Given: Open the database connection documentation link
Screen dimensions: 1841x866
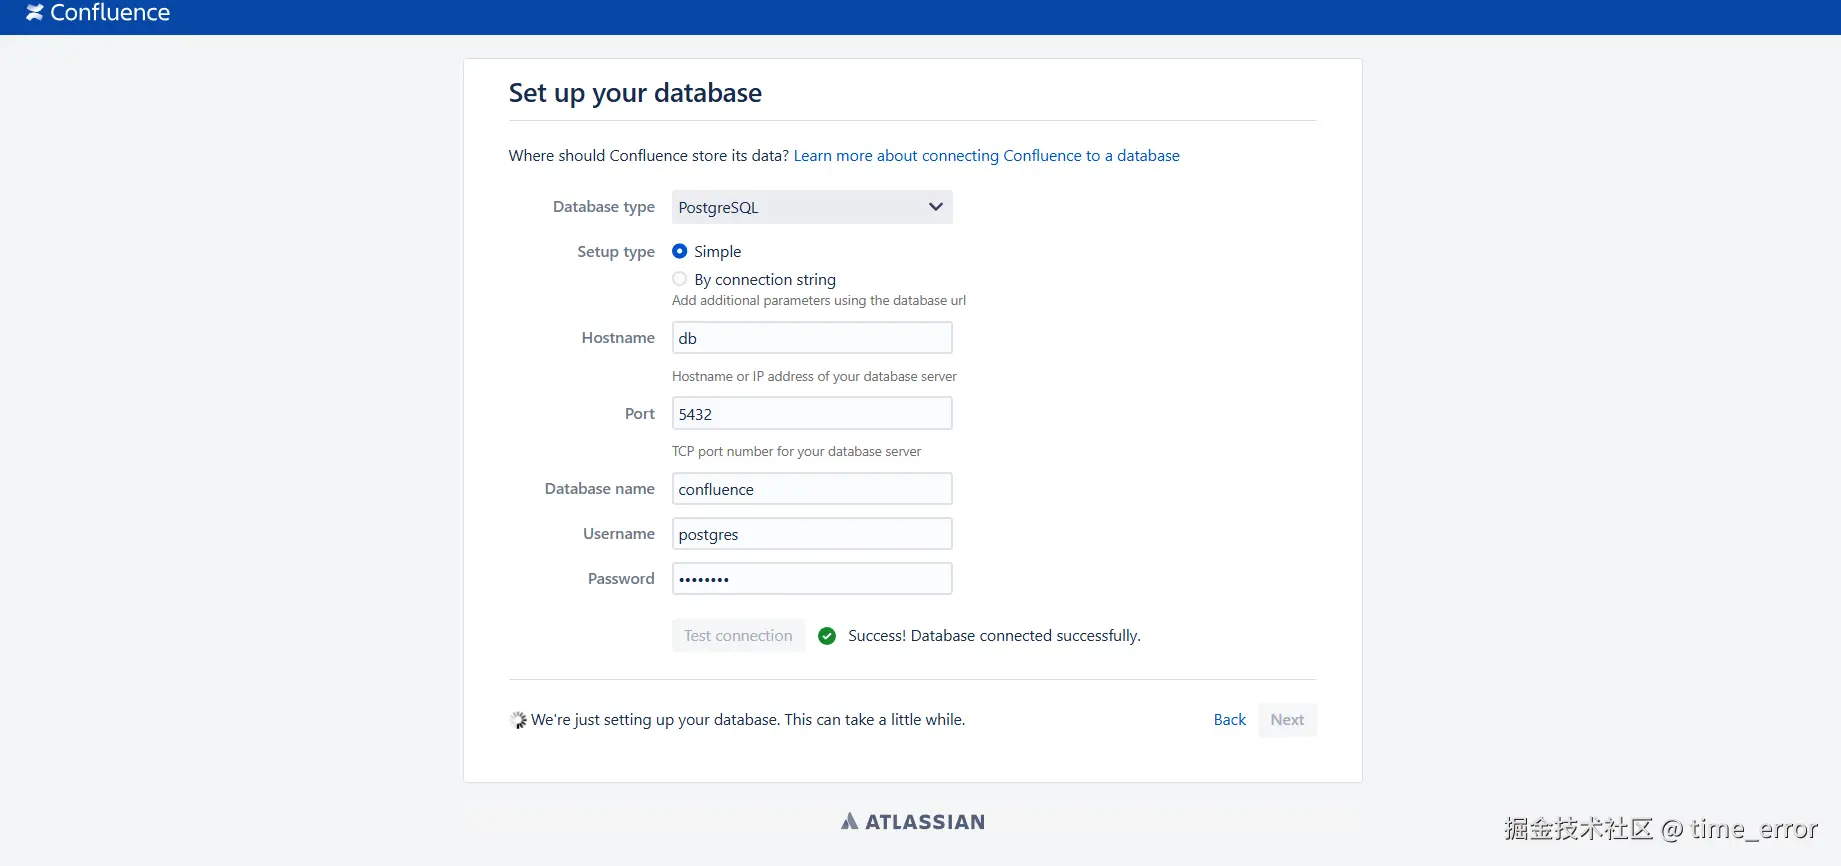Looking at the screenshot, I should (x=987, y=156).
